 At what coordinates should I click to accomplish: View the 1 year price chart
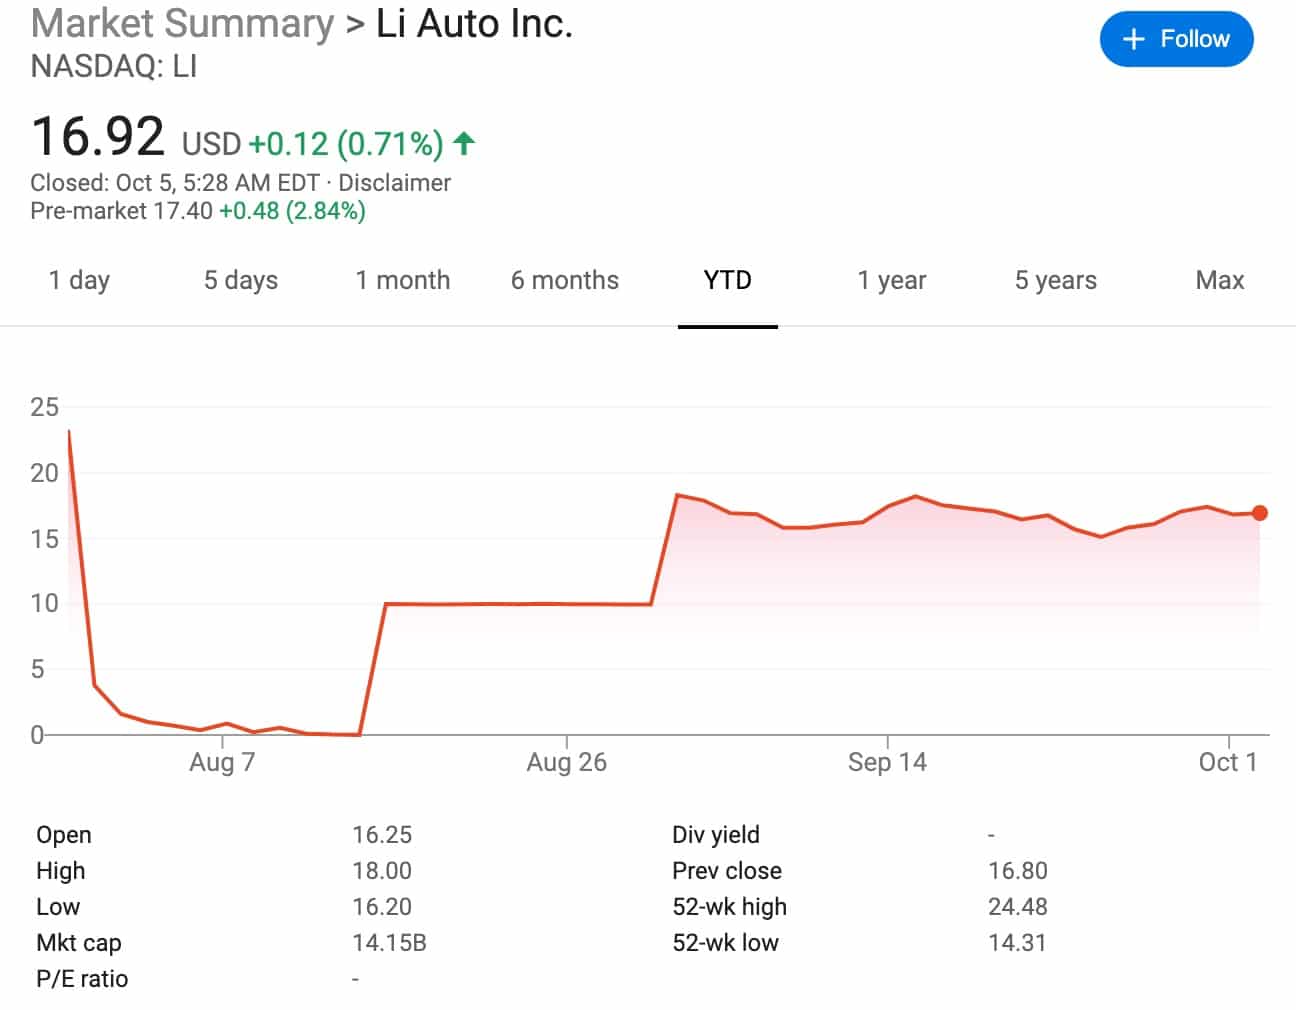click(891, 281)
